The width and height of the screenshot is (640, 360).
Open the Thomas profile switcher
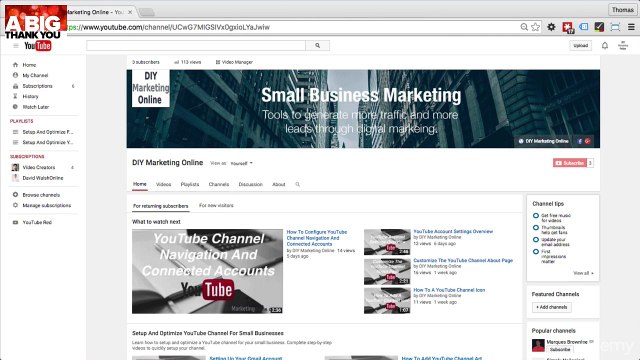coord(622,9)
